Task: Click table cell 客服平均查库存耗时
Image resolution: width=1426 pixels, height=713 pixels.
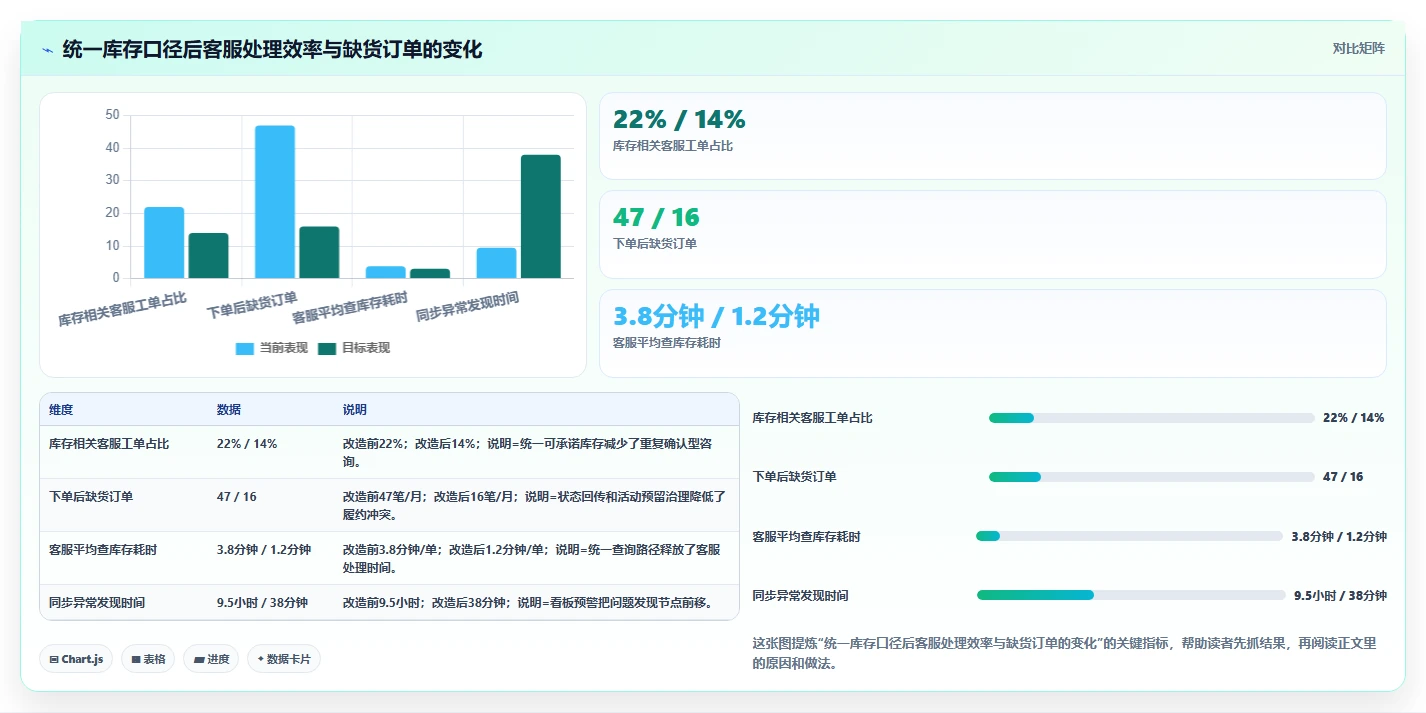Action: click(x=103, y=549)
